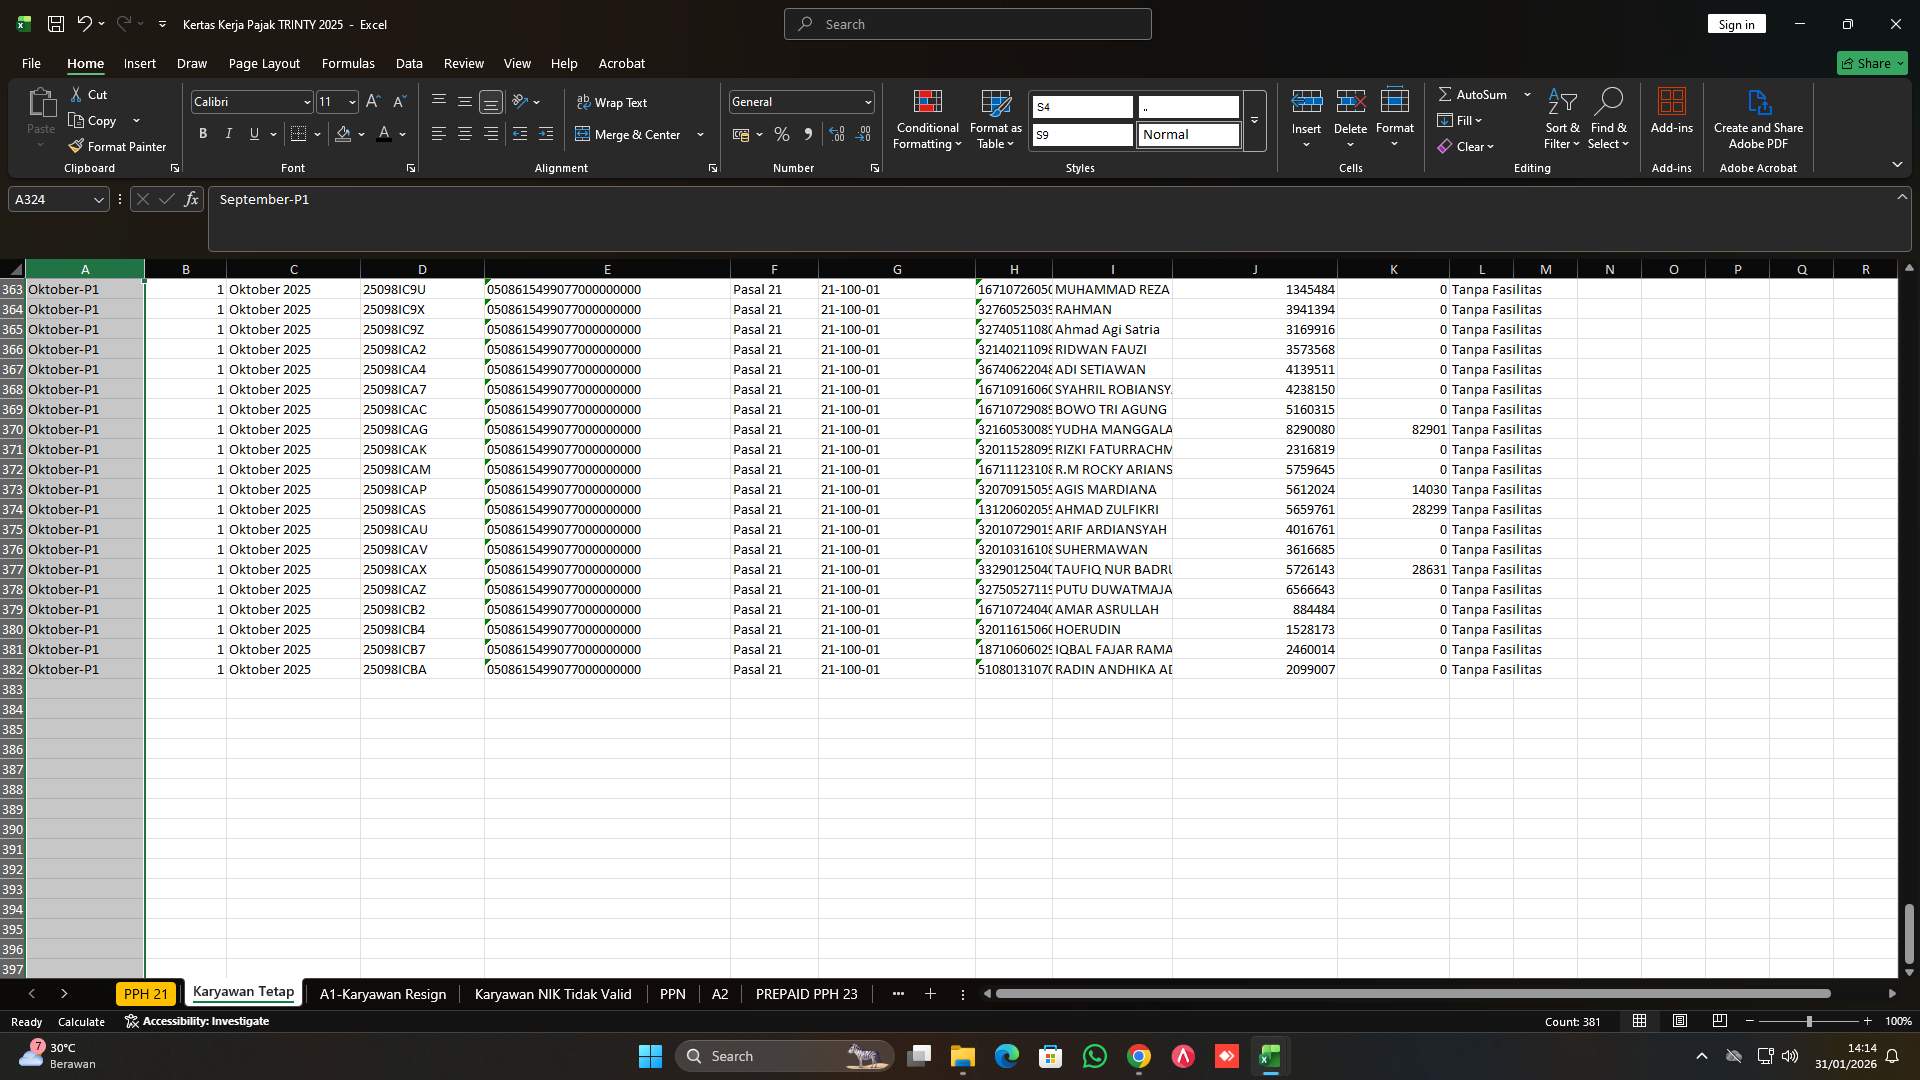Increase decimal places

[x=836, y=134]
